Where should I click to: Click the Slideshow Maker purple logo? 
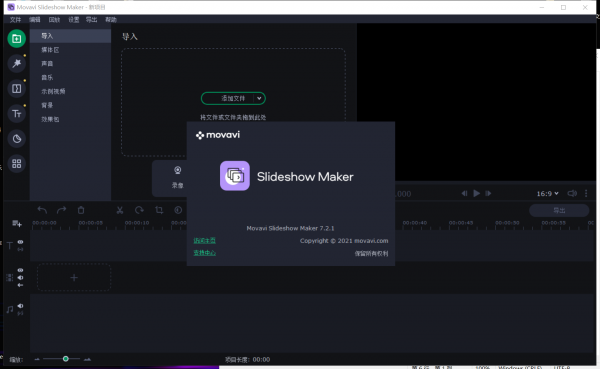tap(235, 176)
